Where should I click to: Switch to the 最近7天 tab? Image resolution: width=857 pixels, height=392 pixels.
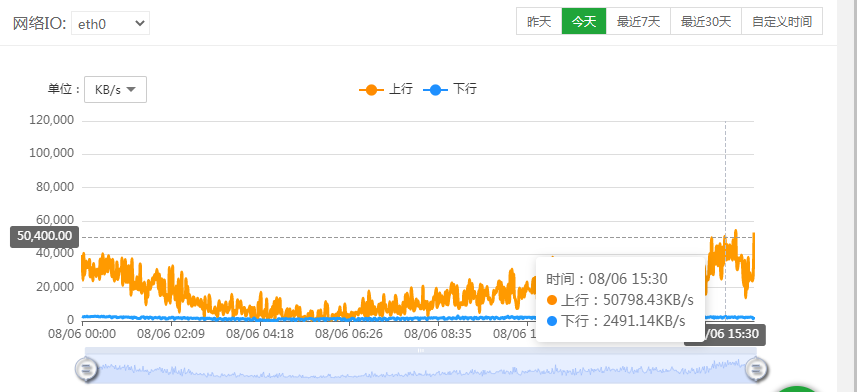tap(638, 22)
